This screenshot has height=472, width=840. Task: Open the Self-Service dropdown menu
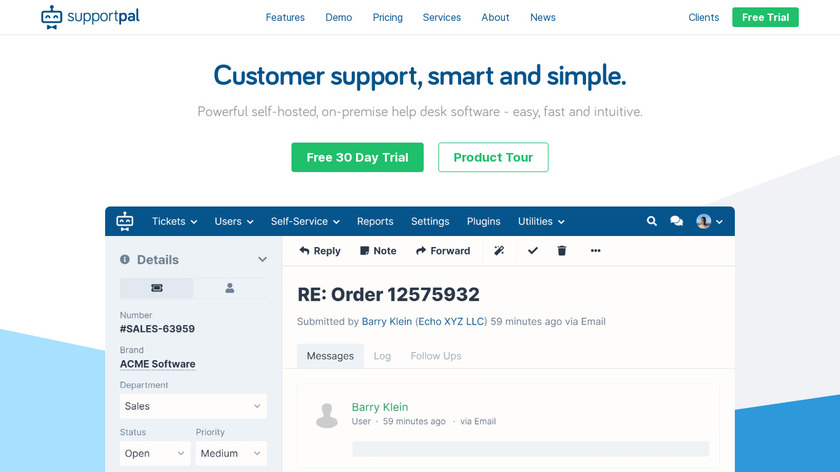[x=305, y=221]
